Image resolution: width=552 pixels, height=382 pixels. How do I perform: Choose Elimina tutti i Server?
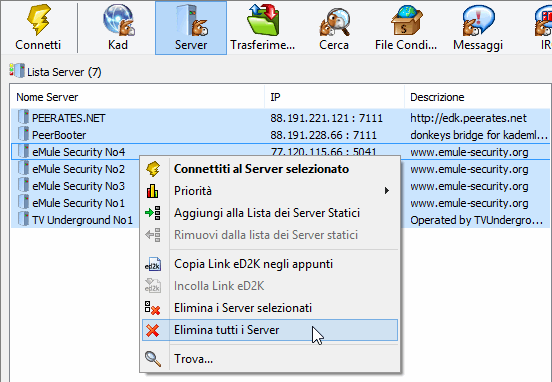pyautogui.click(x=270, y=330)
